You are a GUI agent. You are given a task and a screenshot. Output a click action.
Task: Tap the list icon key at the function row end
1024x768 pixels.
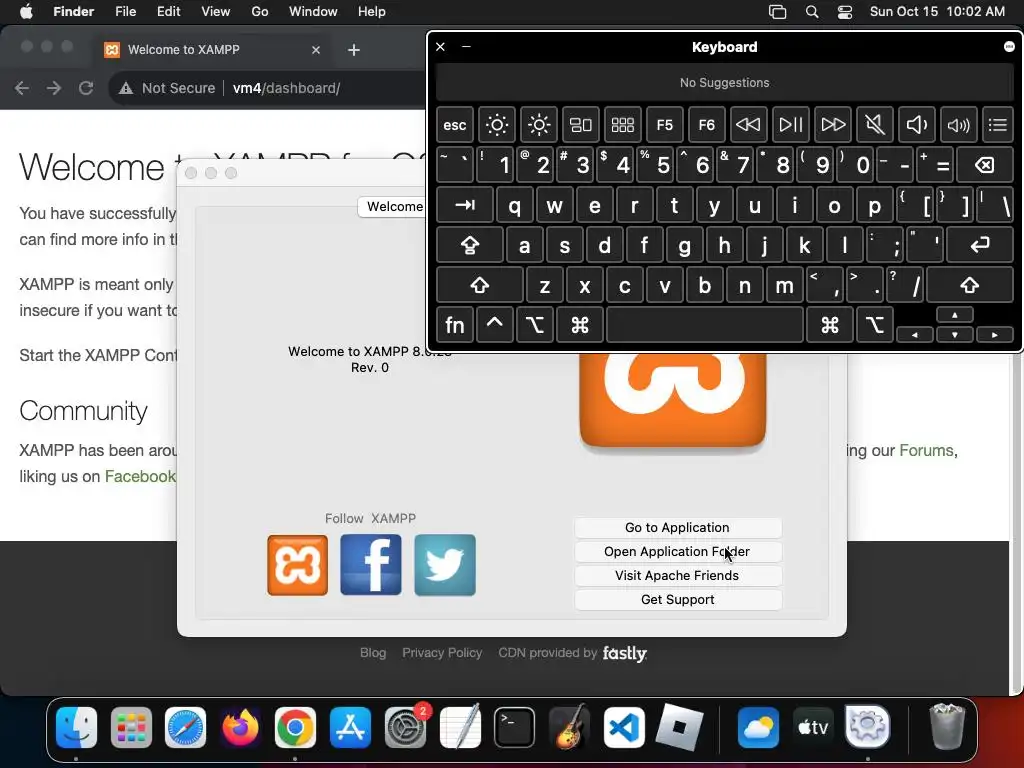coord(998,125)
